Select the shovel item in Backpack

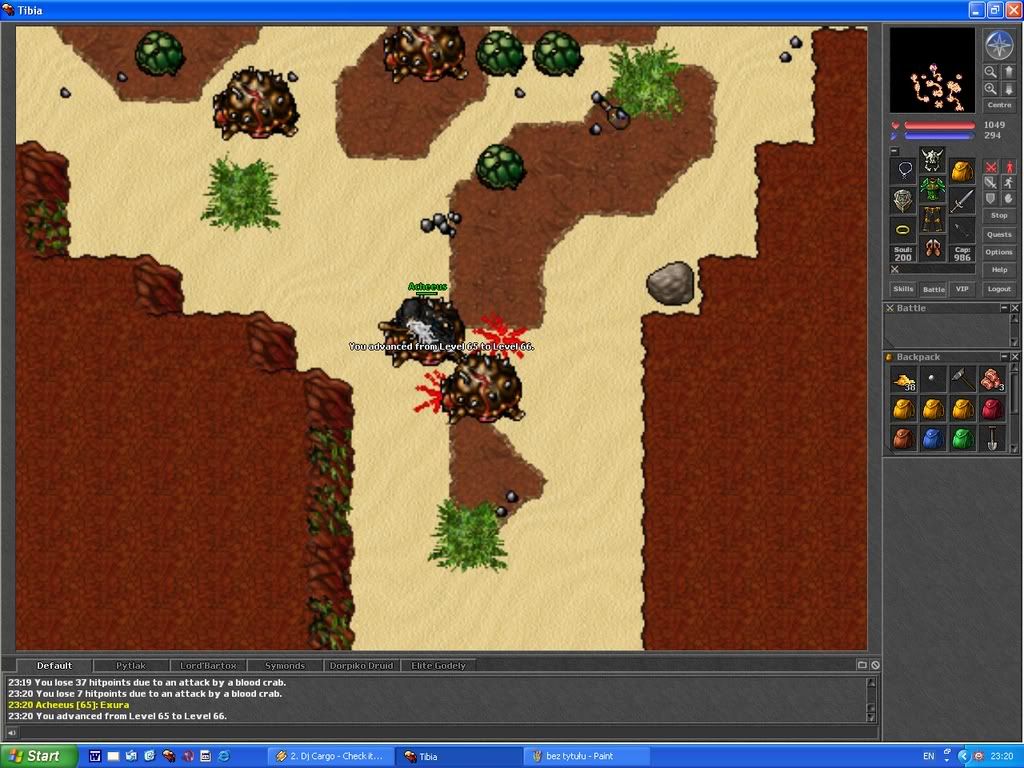point(992,439)
